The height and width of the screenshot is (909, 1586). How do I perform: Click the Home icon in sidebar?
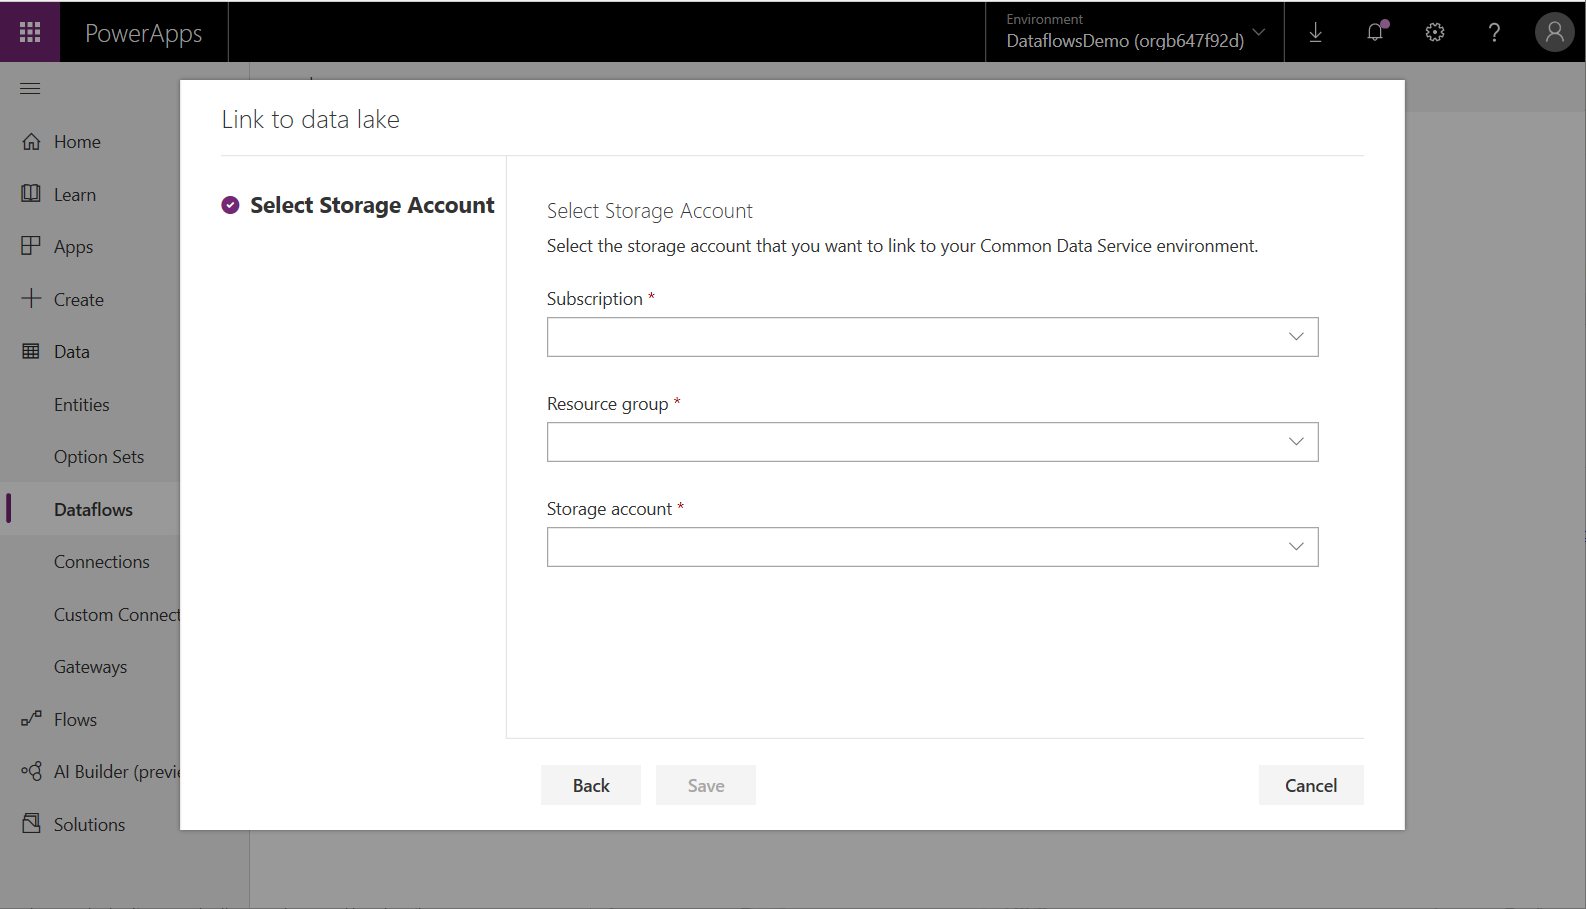pos(32,142)
